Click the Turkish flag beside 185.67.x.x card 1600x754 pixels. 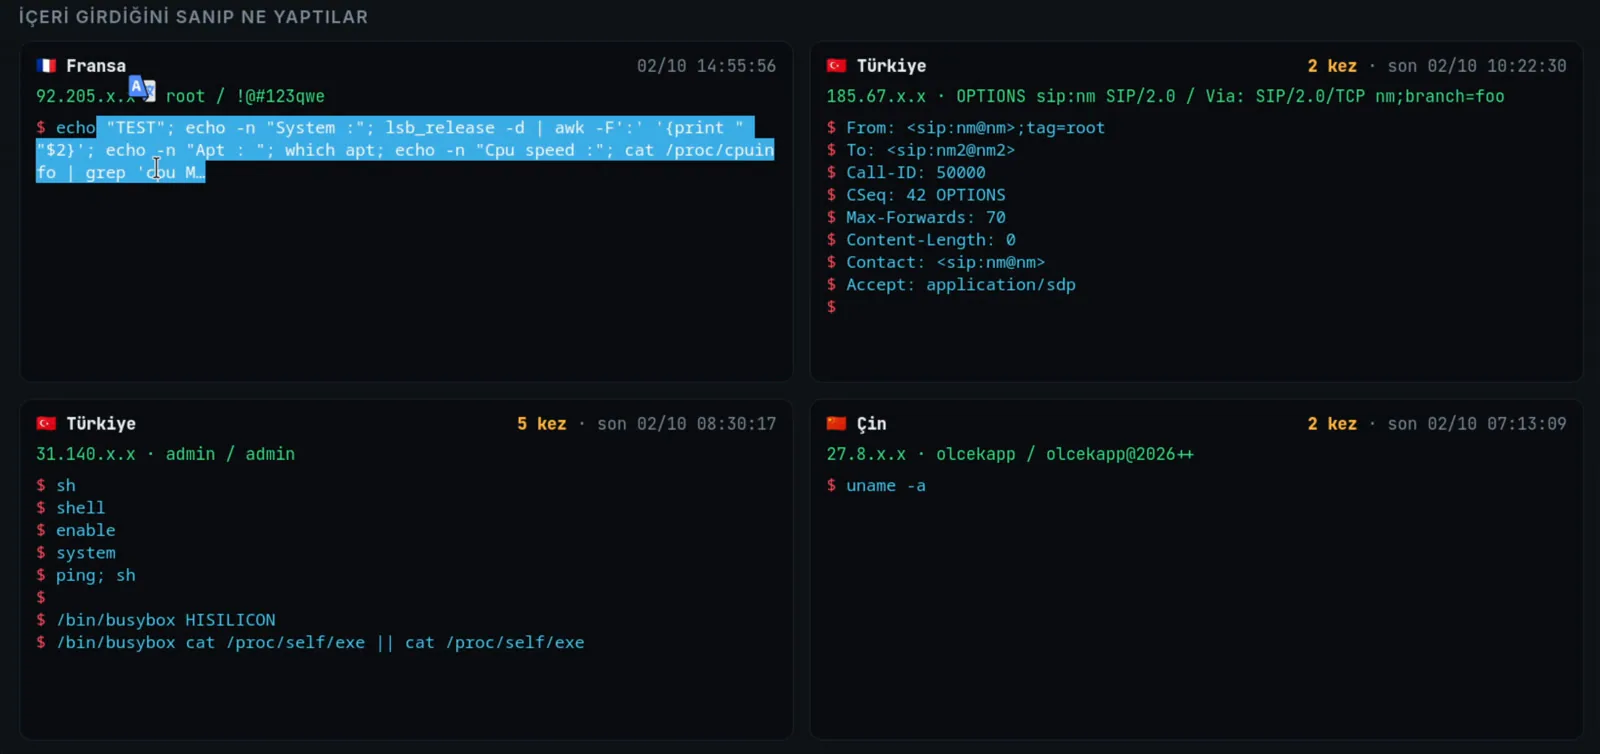[836, 66]
